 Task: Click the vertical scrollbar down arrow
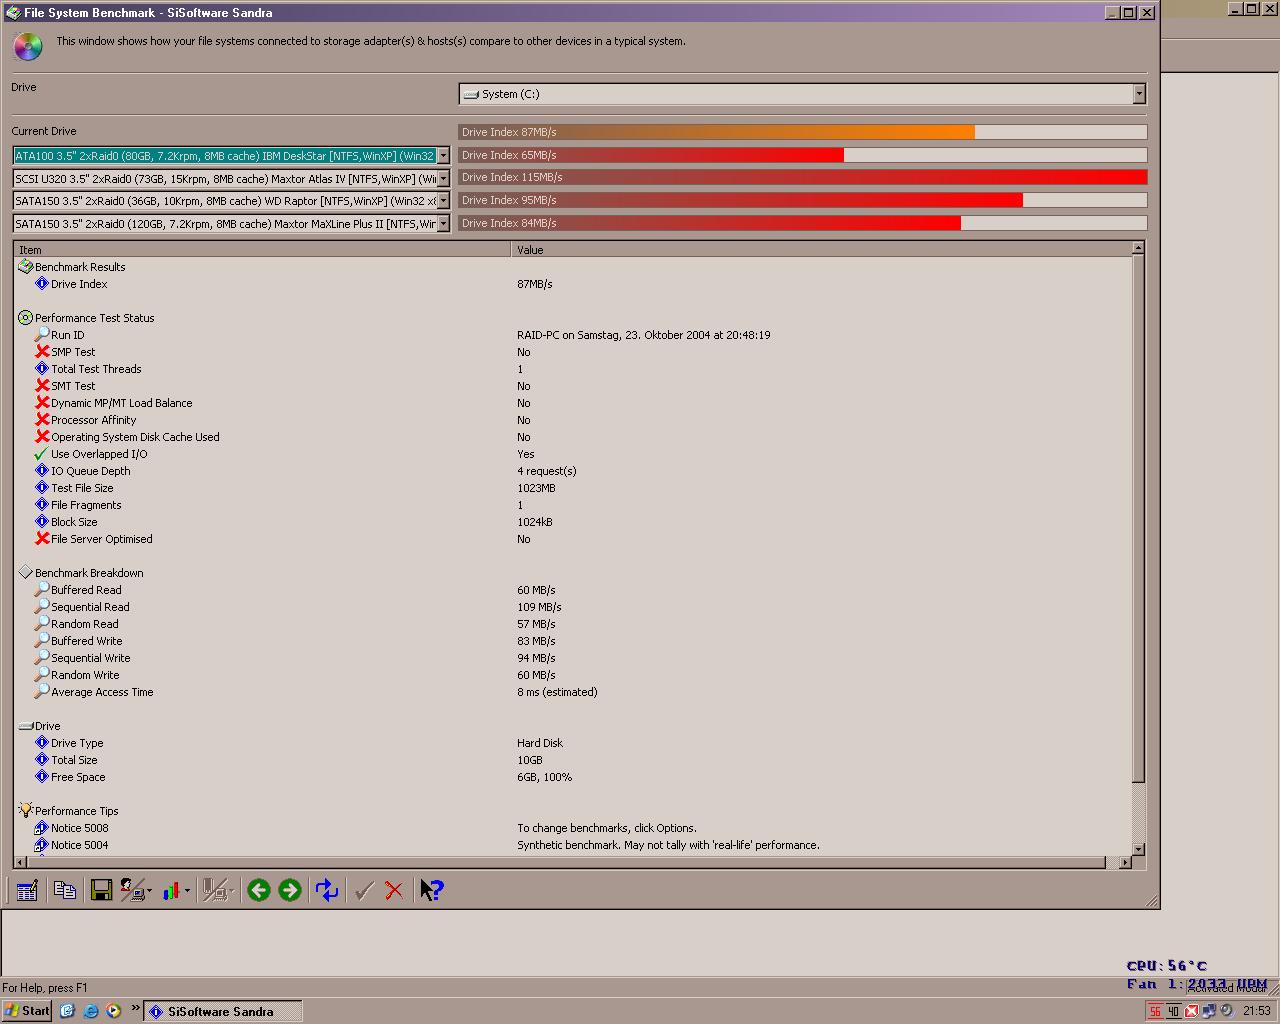click(x=1138, y=849)
